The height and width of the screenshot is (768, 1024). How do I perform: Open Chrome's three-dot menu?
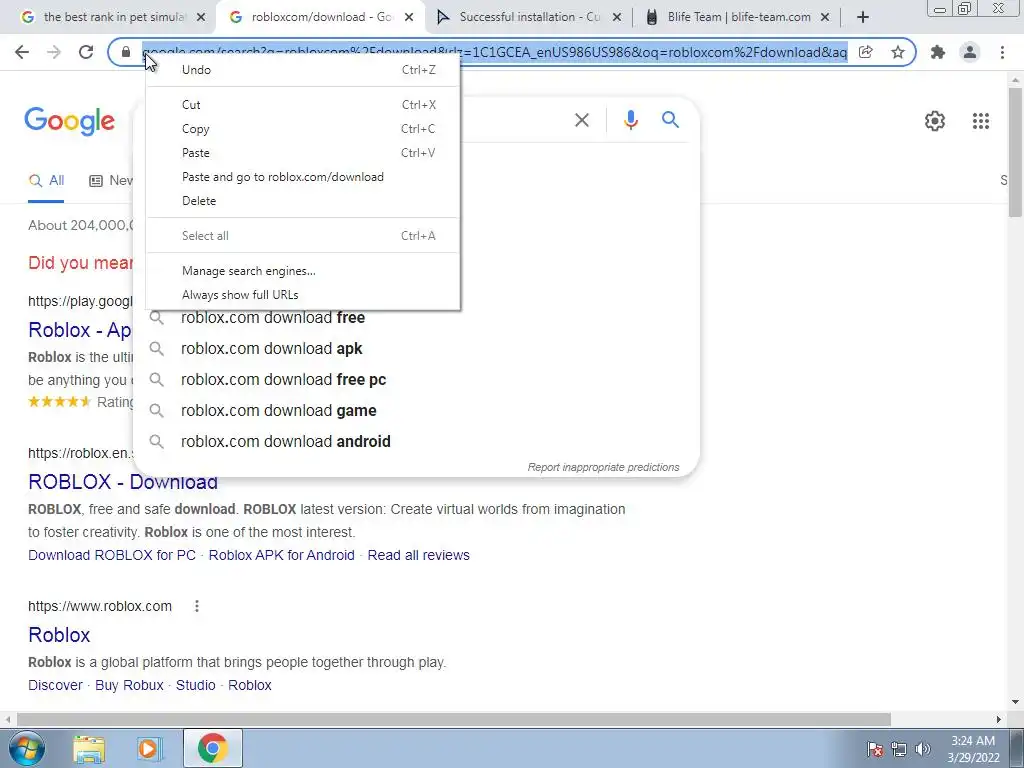pos(1002,52)
